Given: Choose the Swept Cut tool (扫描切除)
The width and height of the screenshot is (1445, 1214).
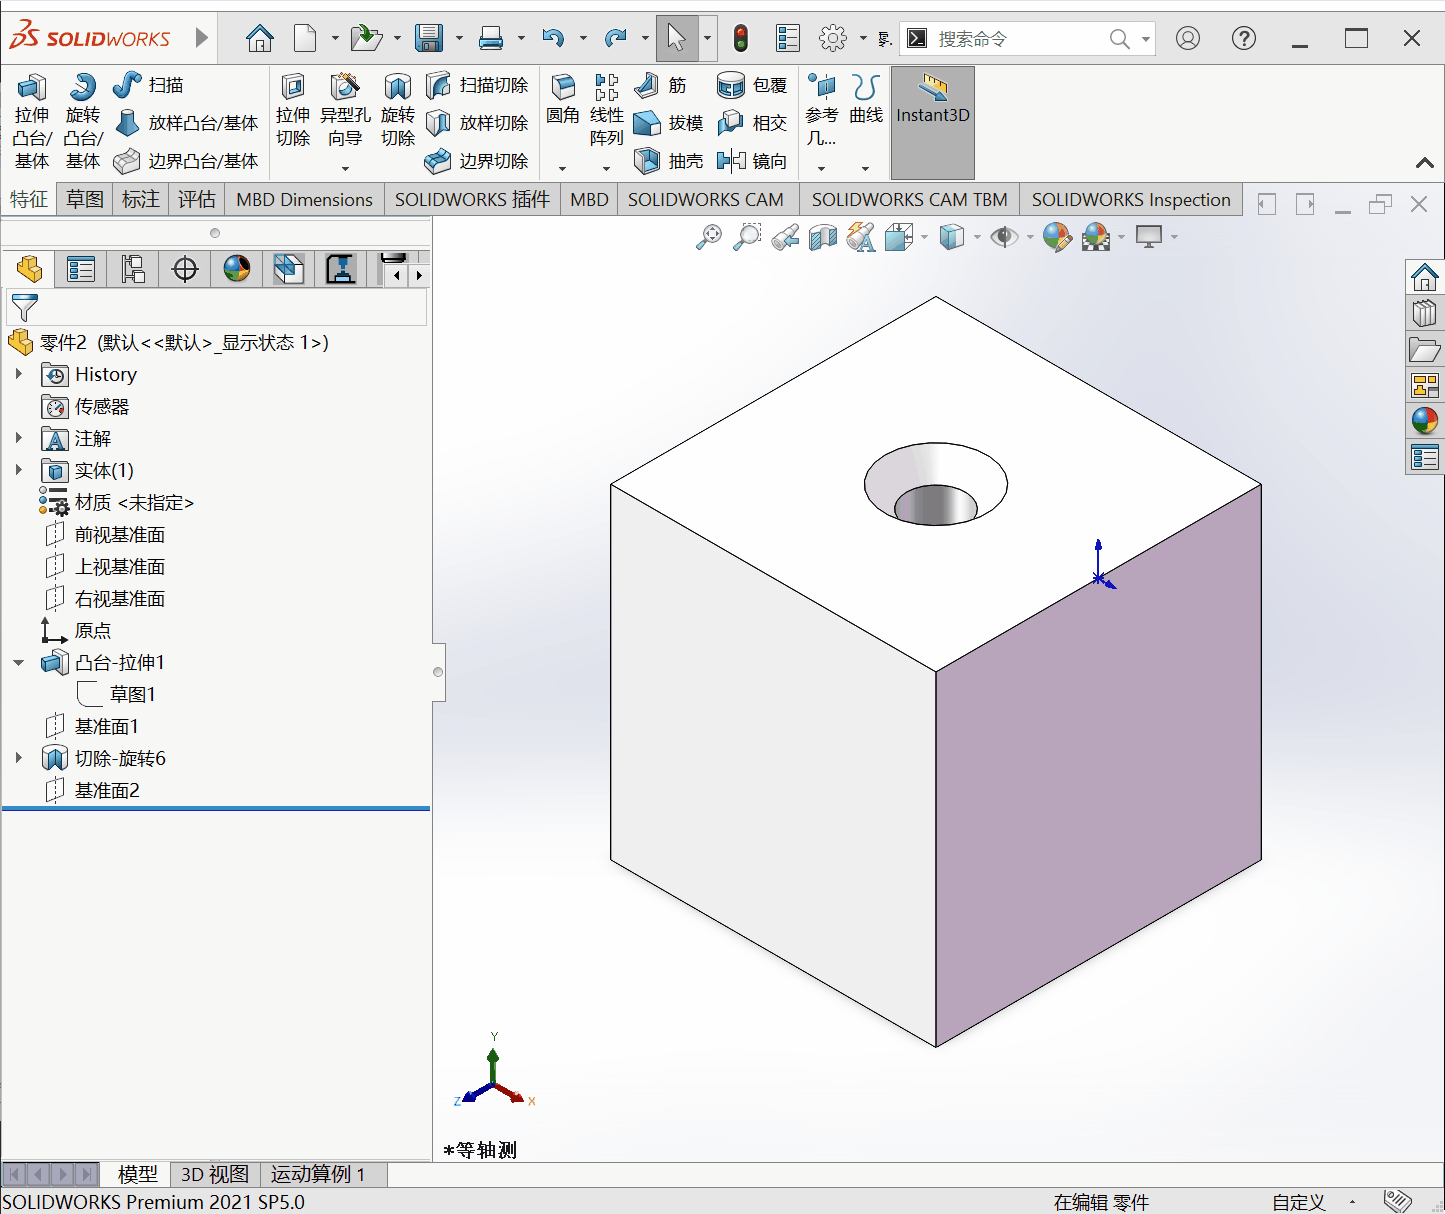Looking at the screenshot, I should pos(477,85).
